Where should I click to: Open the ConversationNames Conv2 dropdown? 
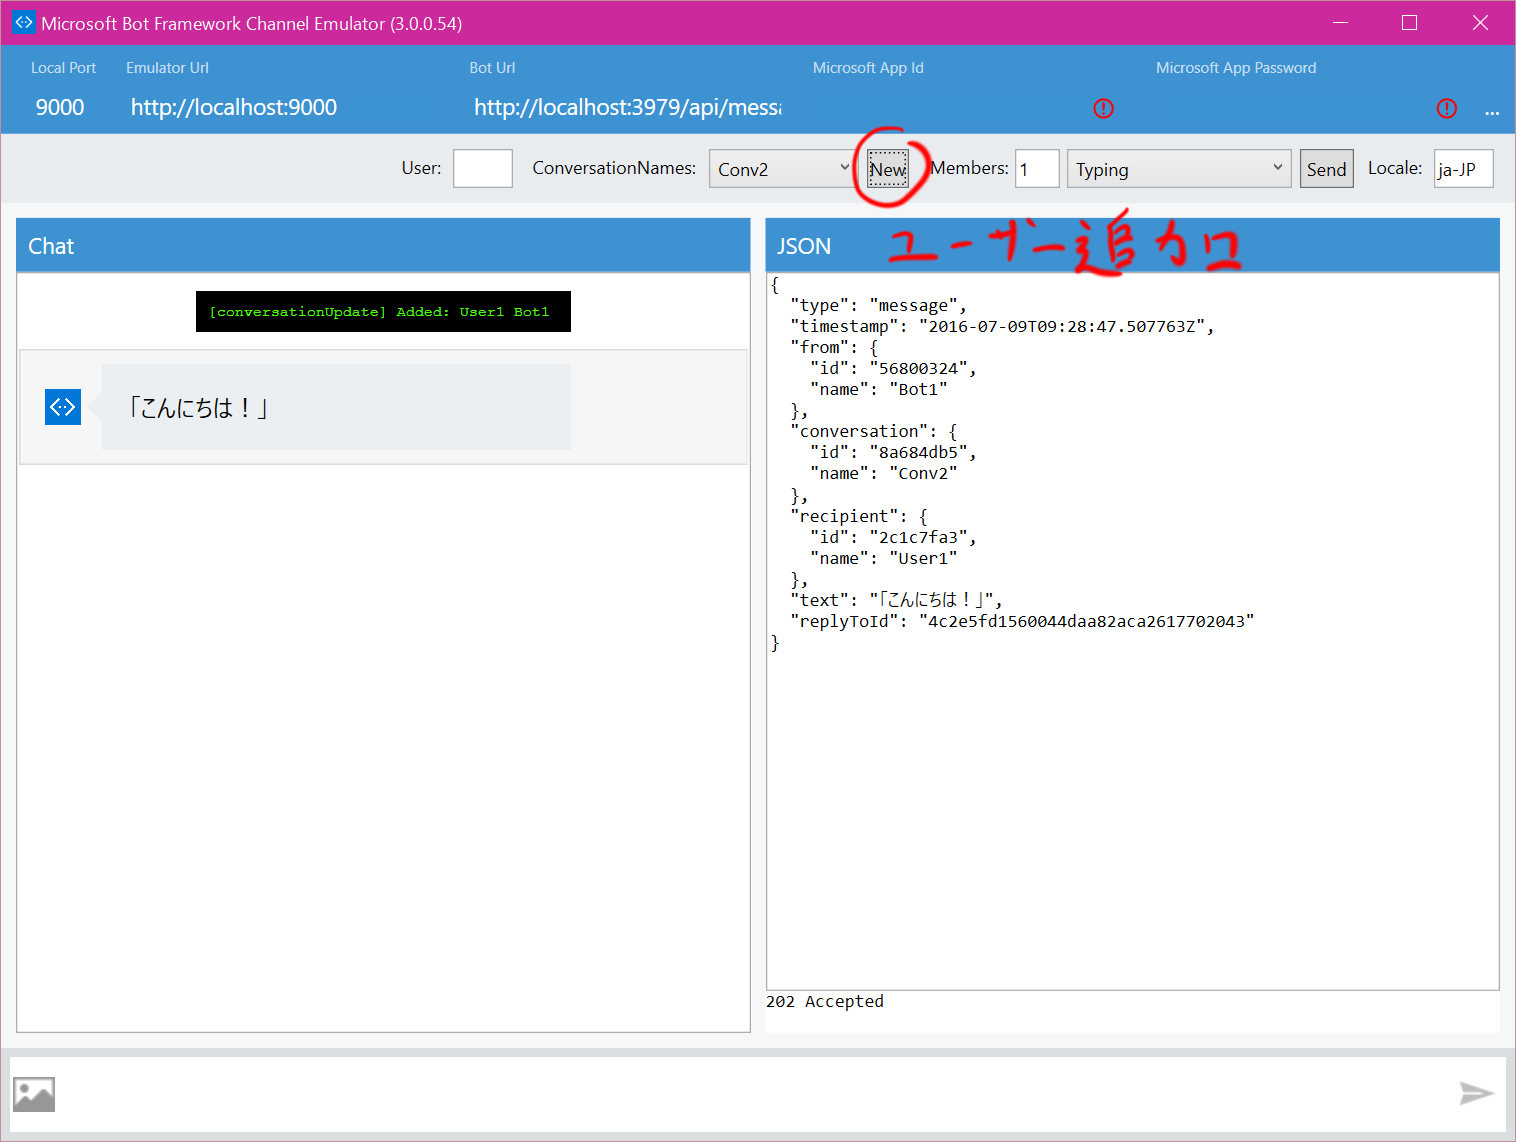click(x=781, y=168)
